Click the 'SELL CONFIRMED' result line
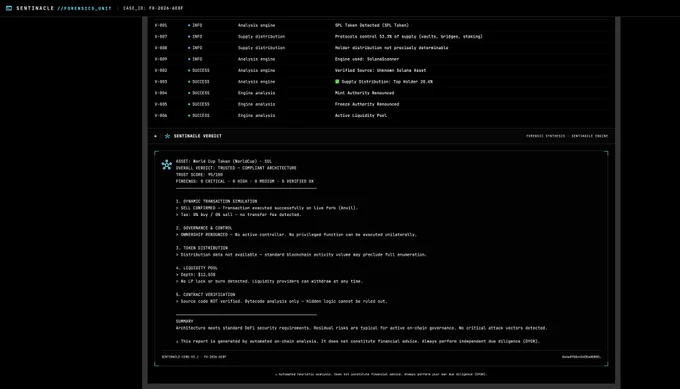This screenshot has width=680, height=389. (x=267, y=208)
